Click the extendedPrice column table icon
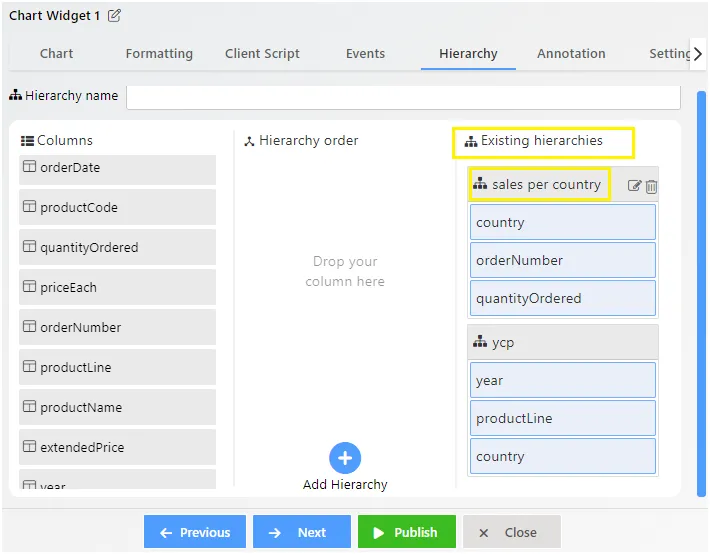The height and width of the screenshot is (554, 710). (29, 446)
